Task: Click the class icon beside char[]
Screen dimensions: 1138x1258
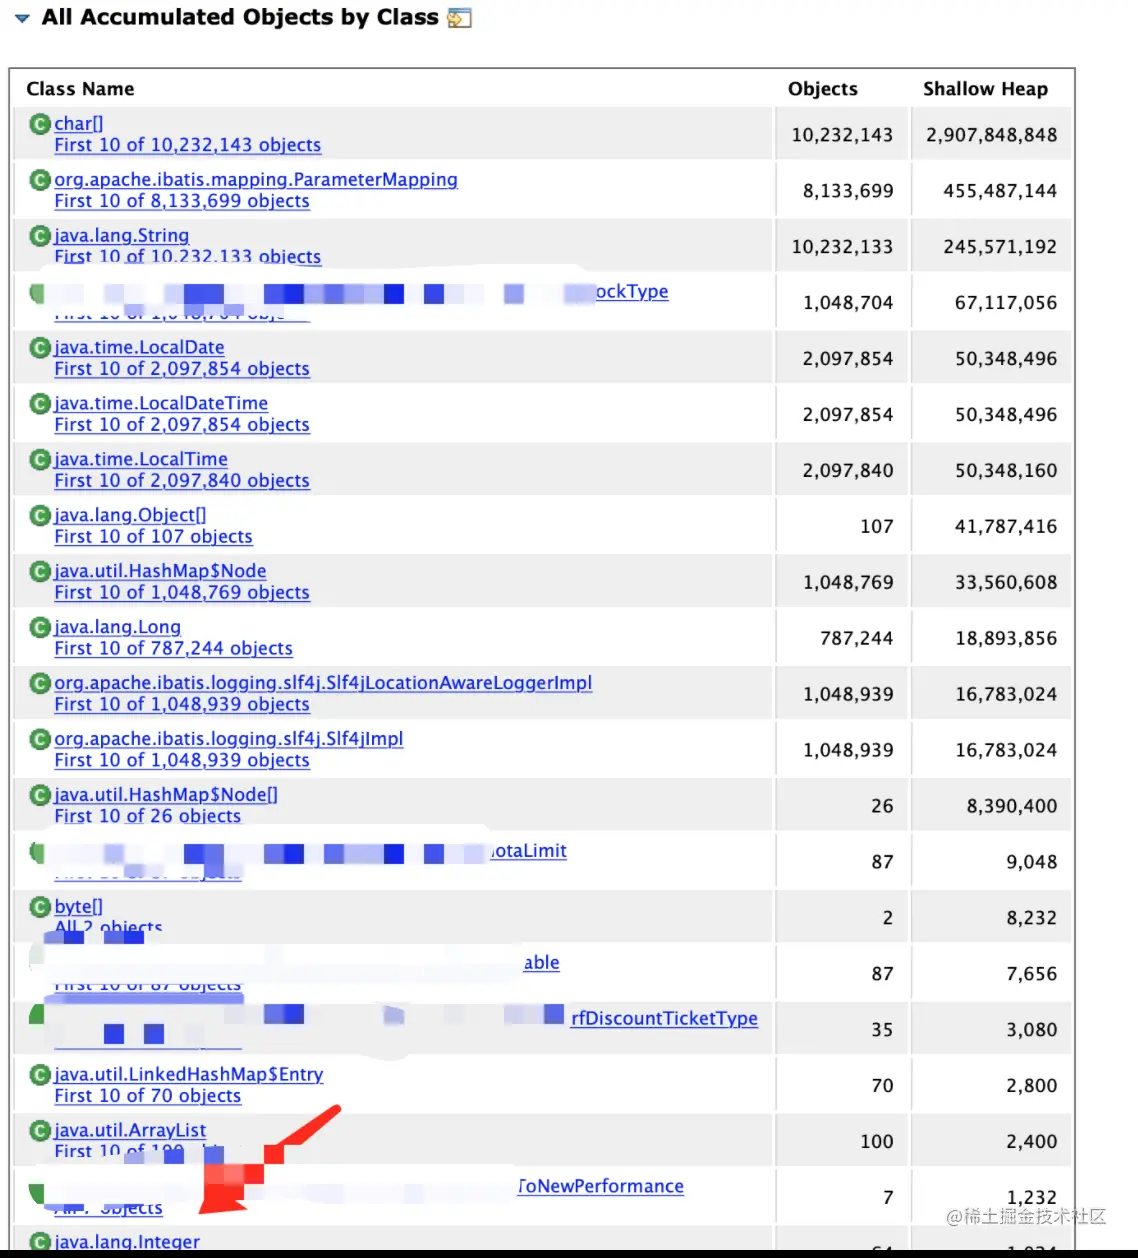Action: (40, 124)
